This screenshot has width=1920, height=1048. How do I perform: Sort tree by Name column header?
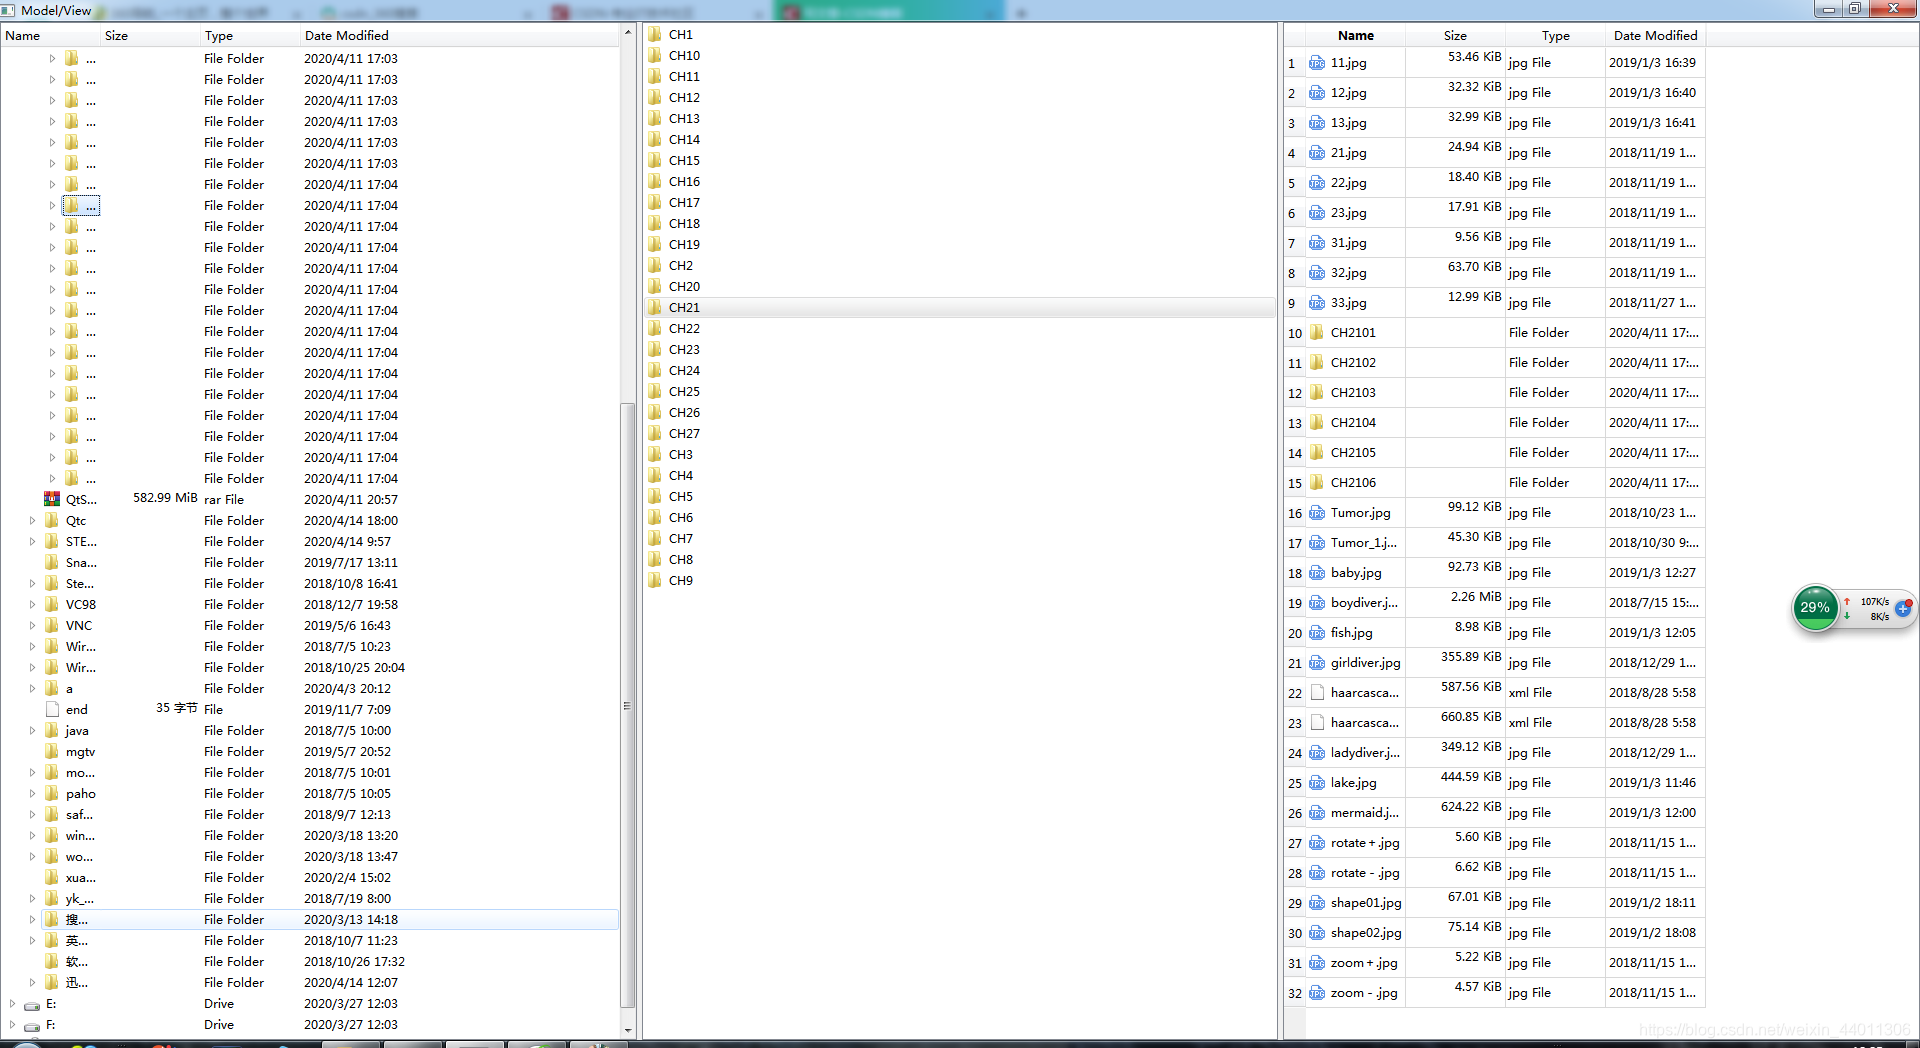tap(50, 35)
